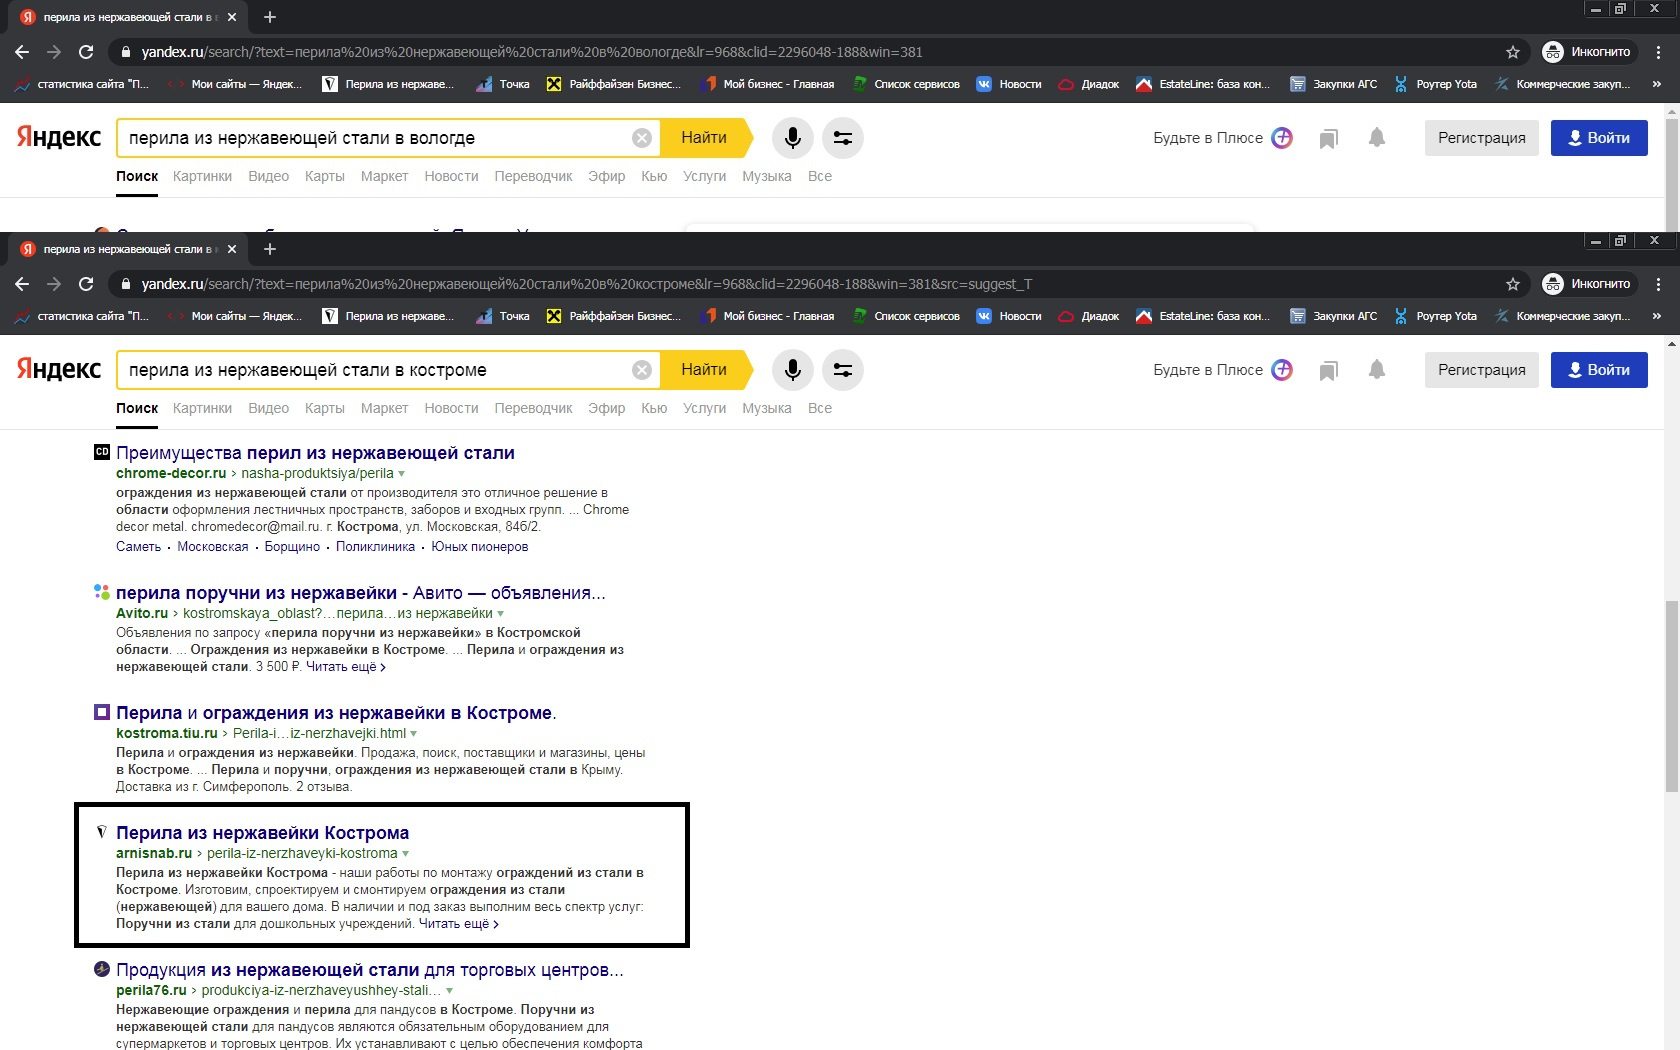The width and height of the screenshot is (1680, 1050).
Task: Show more bookmarks chevron in Vologda window
Action: tap(1657, 84)
